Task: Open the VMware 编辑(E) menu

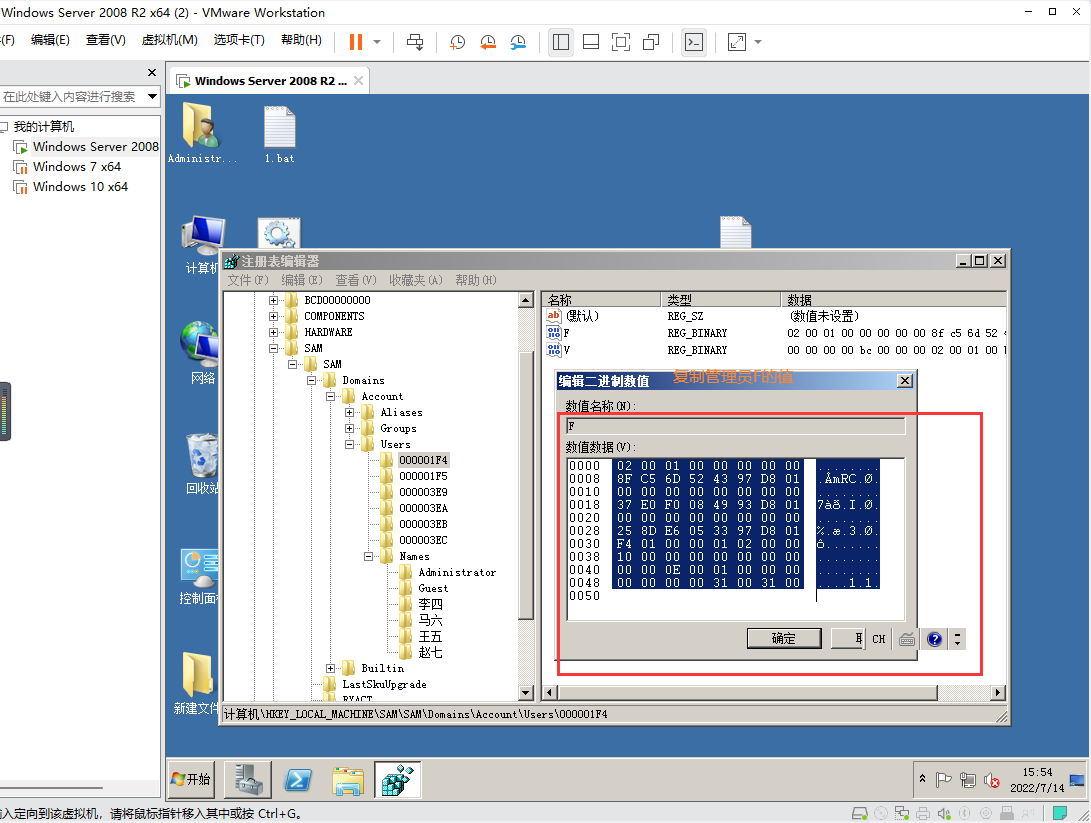Action: (50, 40)
